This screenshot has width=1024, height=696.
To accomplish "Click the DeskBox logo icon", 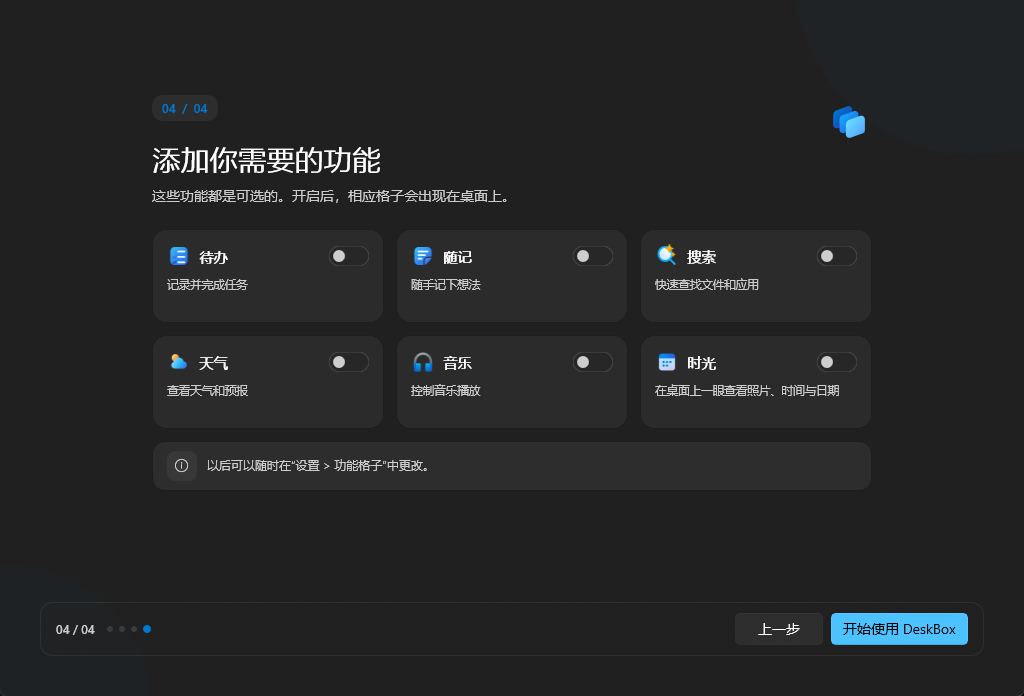I will (849, 122).
